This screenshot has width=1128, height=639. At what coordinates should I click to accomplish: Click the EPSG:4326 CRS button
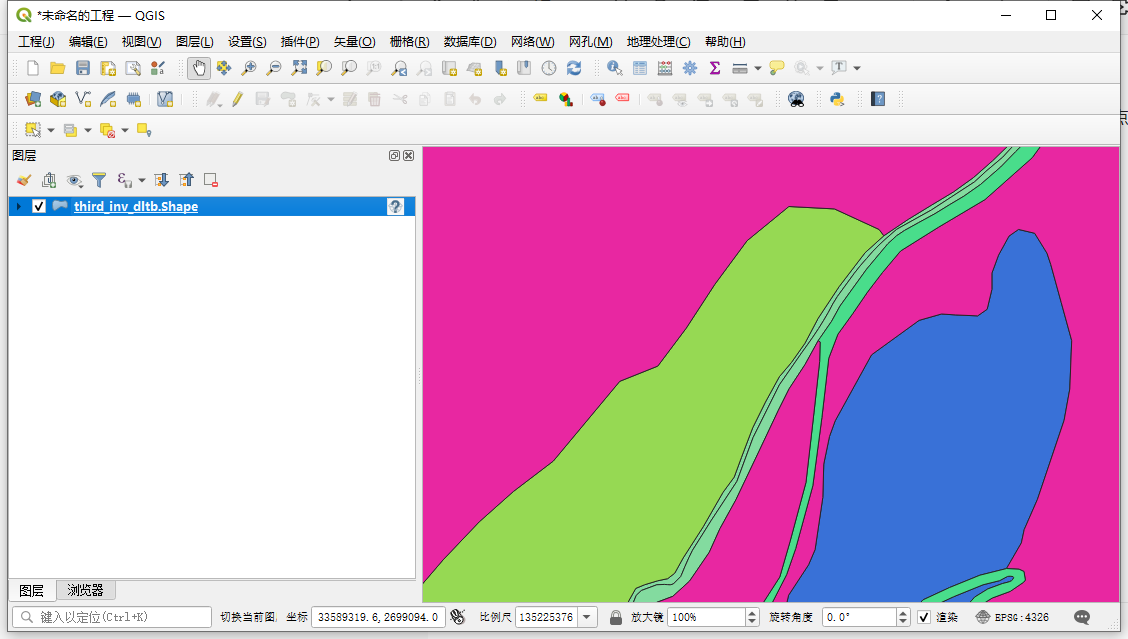coord(1013,617)
